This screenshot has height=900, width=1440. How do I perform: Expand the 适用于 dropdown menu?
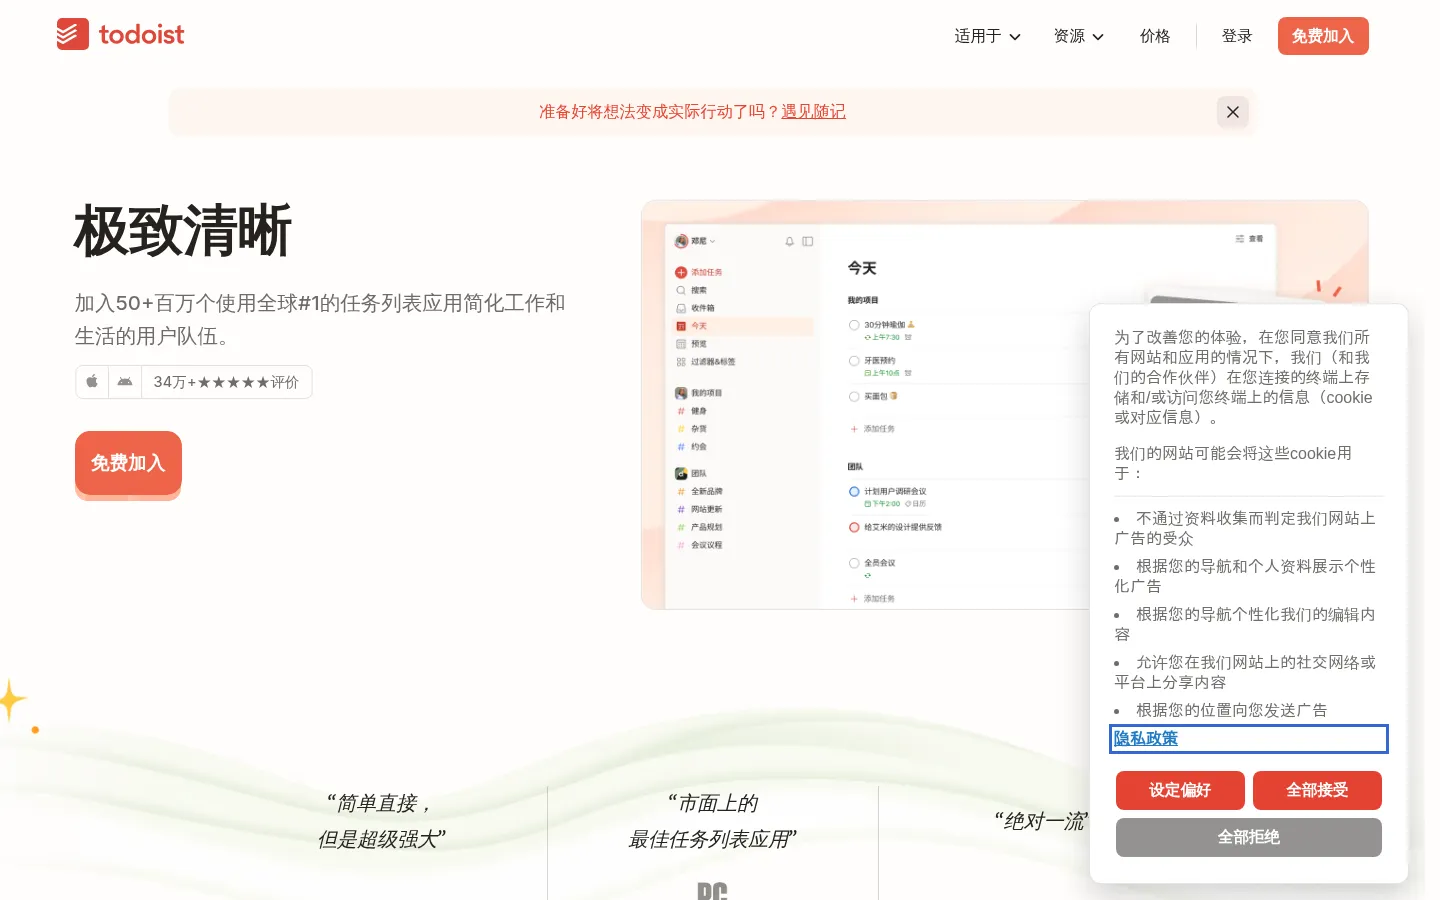[987, 36]
